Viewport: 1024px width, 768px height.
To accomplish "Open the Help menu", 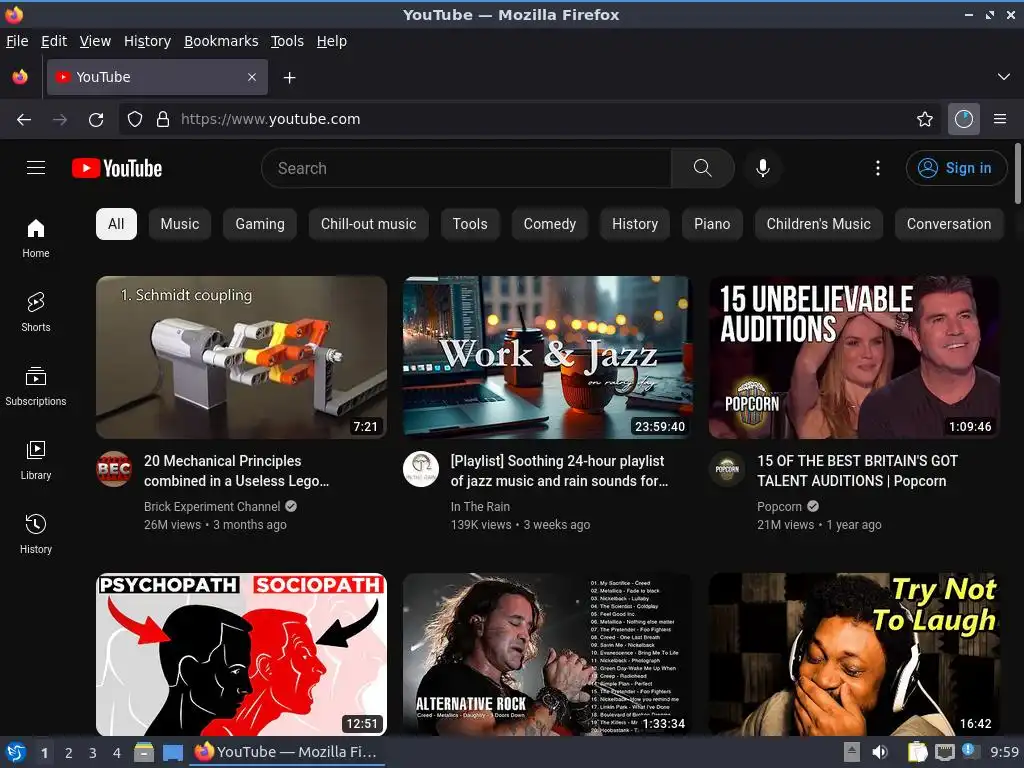I will point(332,41).
